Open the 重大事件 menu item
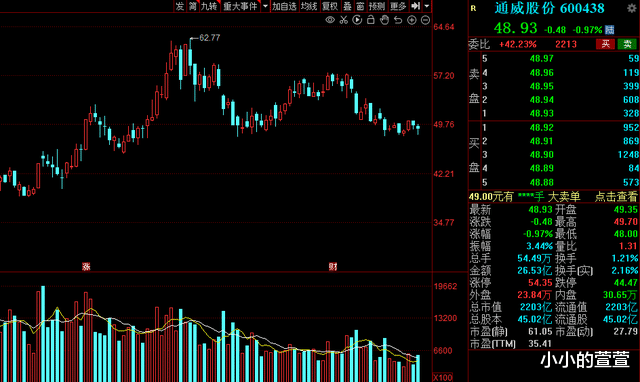This screenshot has height=382, width=640. point(240,6)
